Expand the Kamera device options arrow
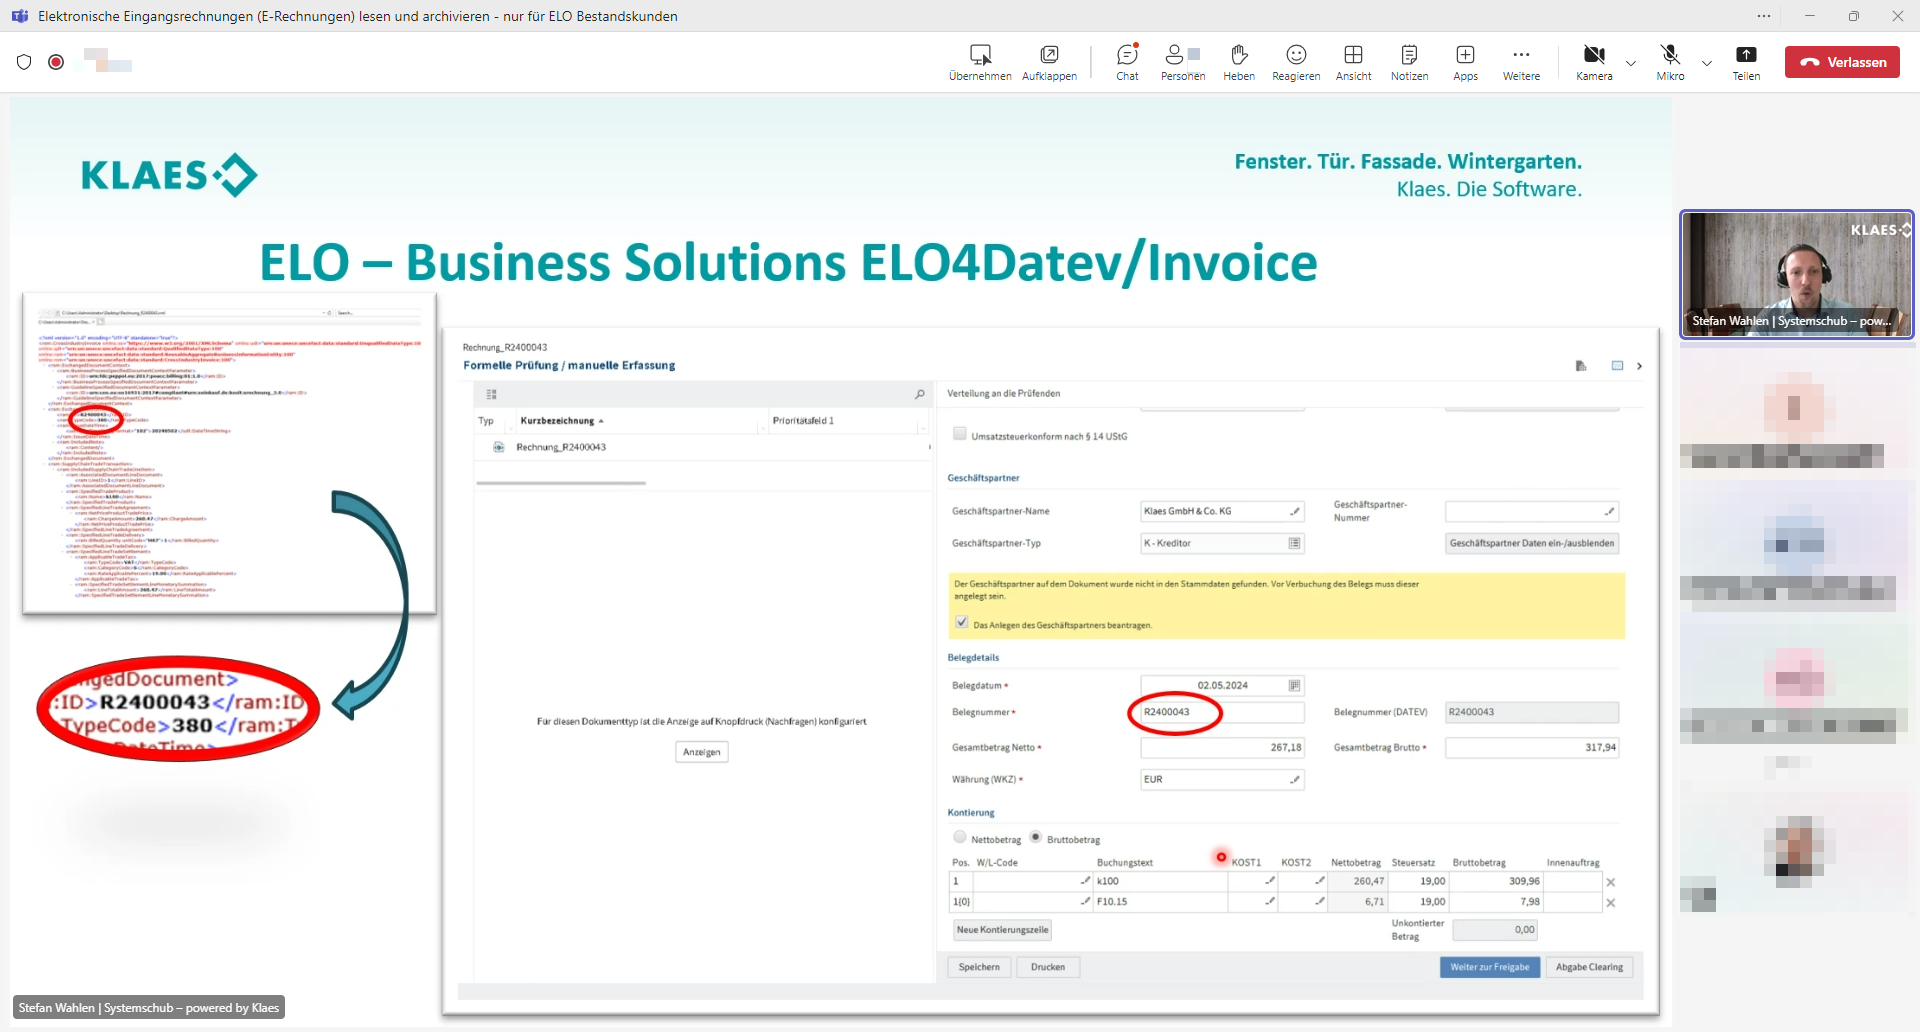 [x=1631, y=63]
